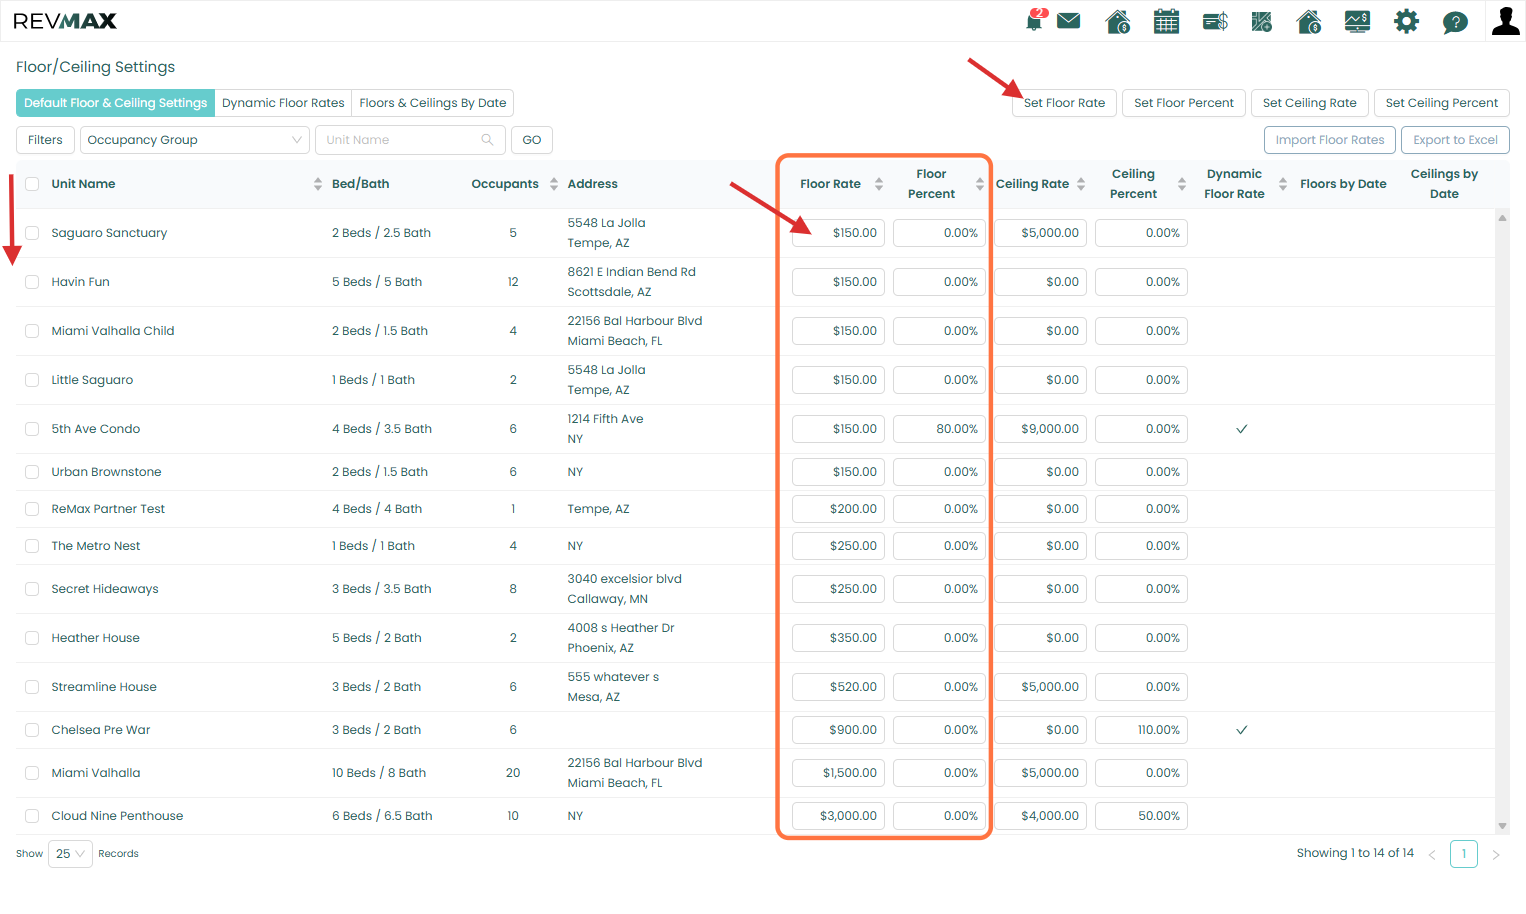
Task: Open the monitor chart analytics icon
Action: [1357, 21]
